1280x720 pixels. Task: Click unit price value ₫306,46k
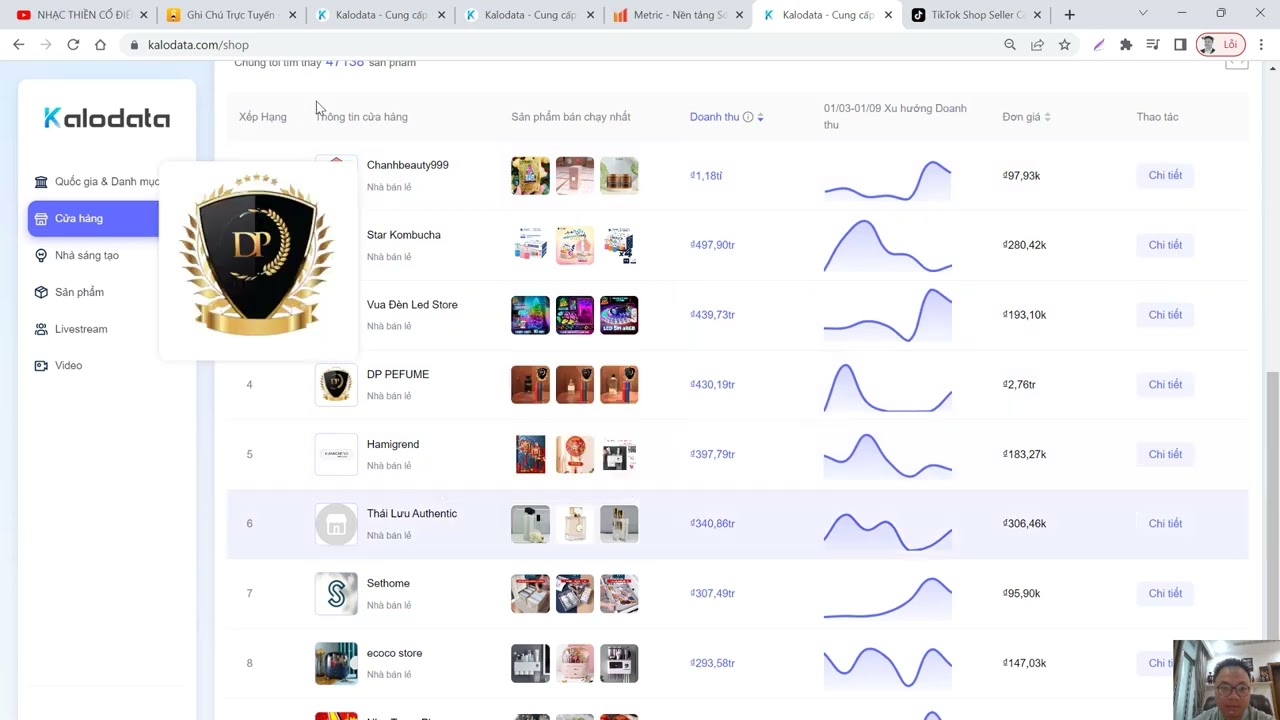1024,523
